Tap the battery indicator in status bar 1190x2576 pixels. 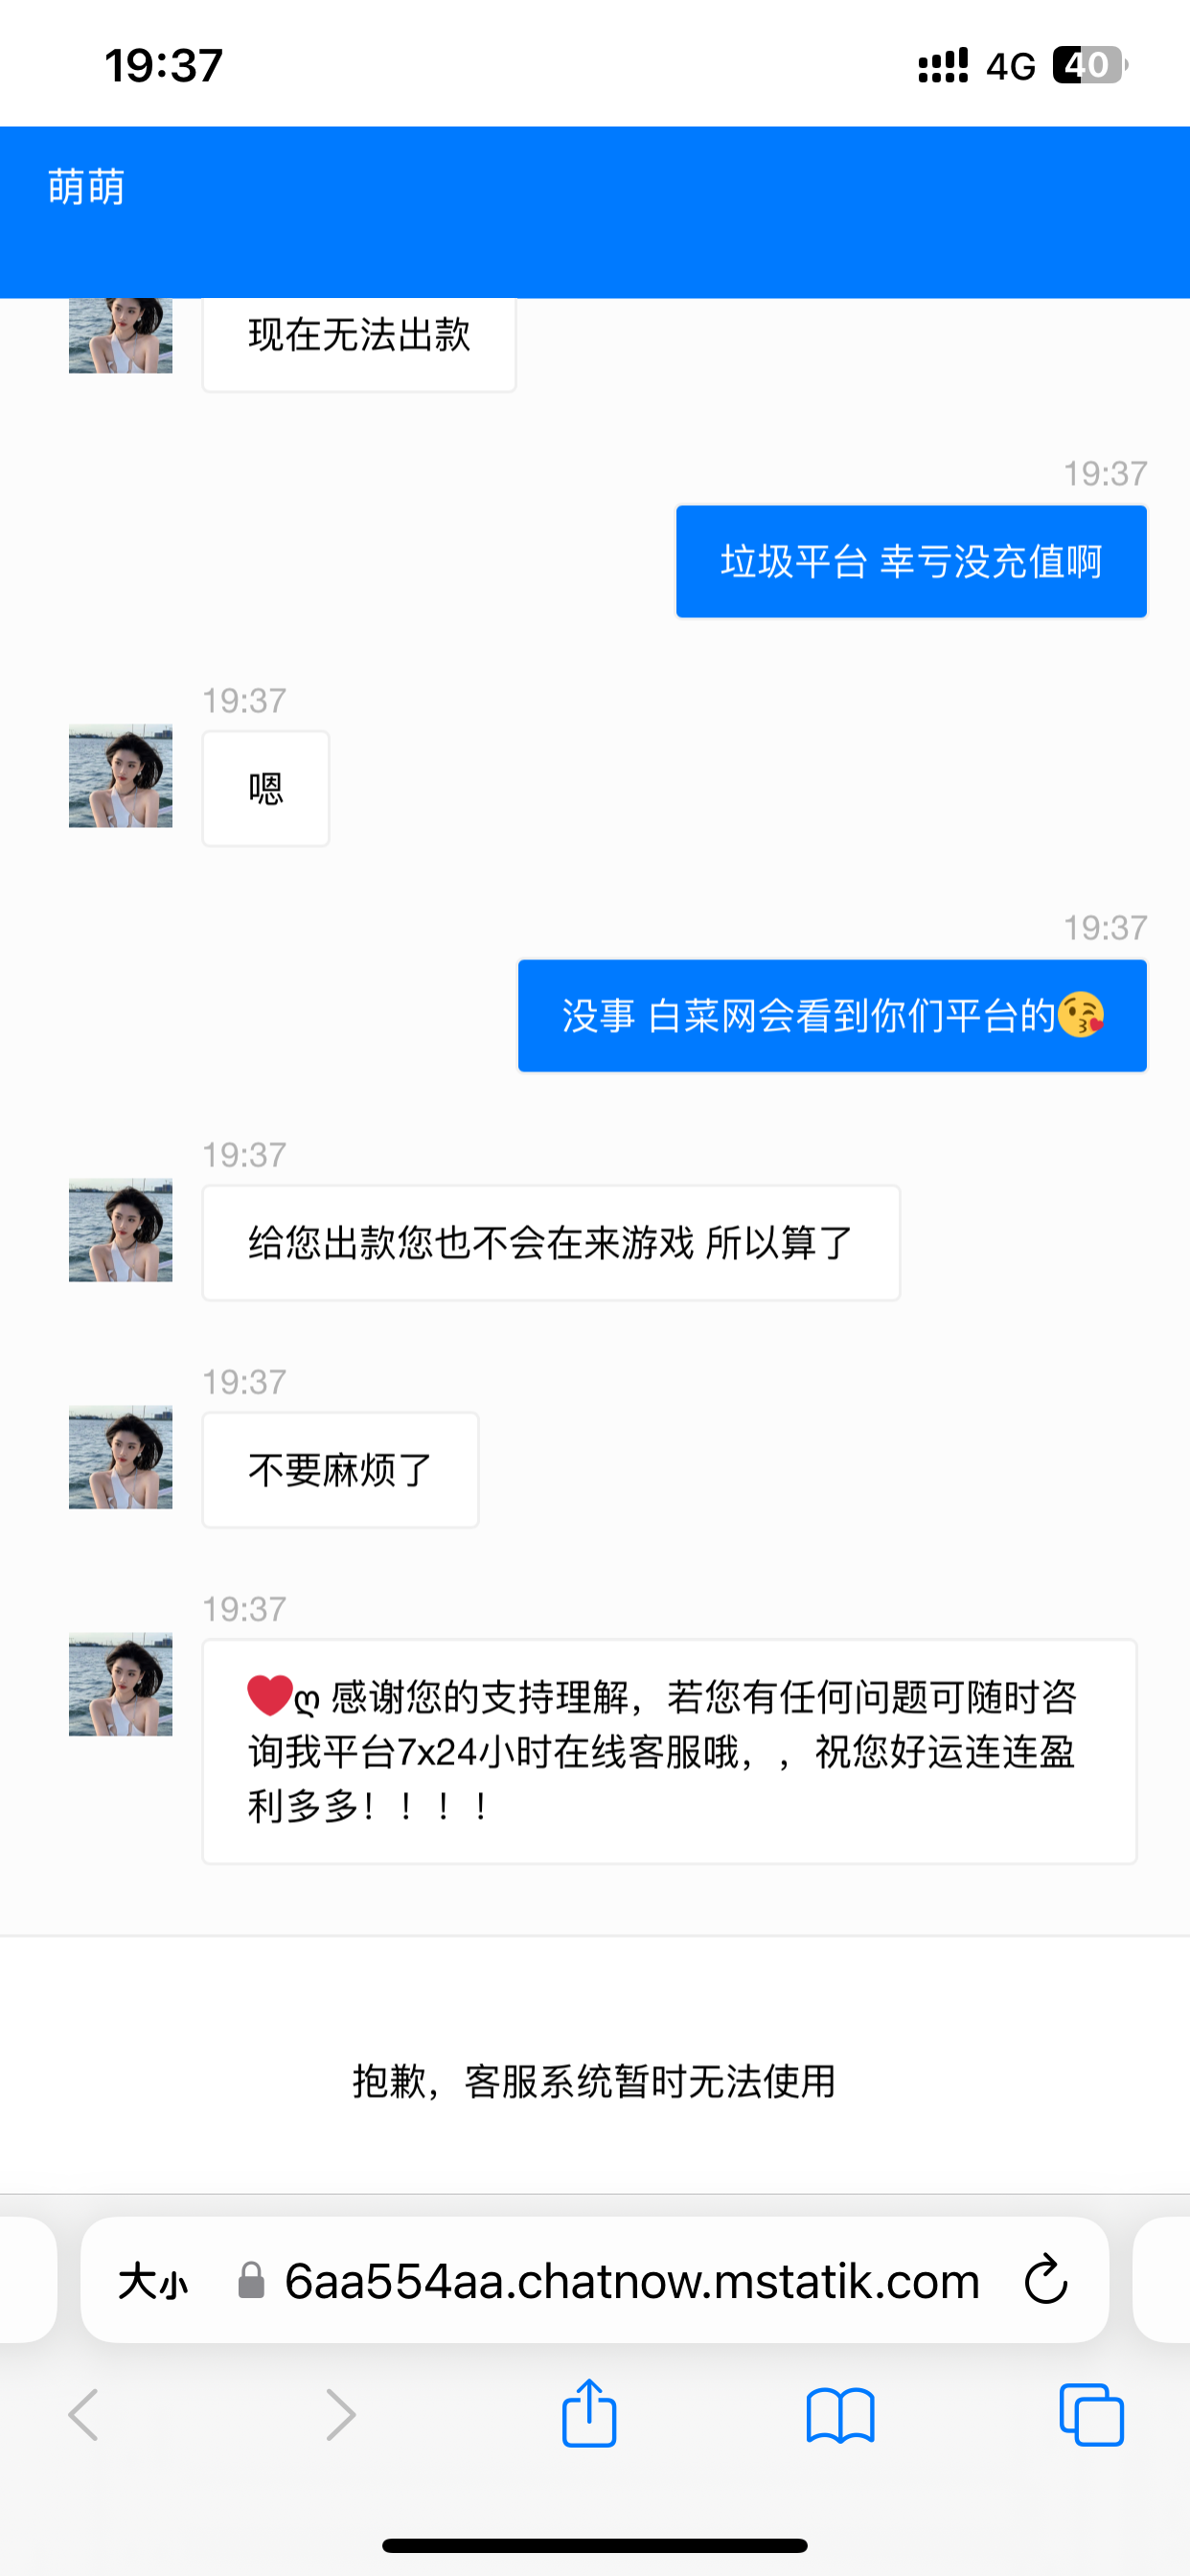pyautogui.click(x=1089, y=66)
